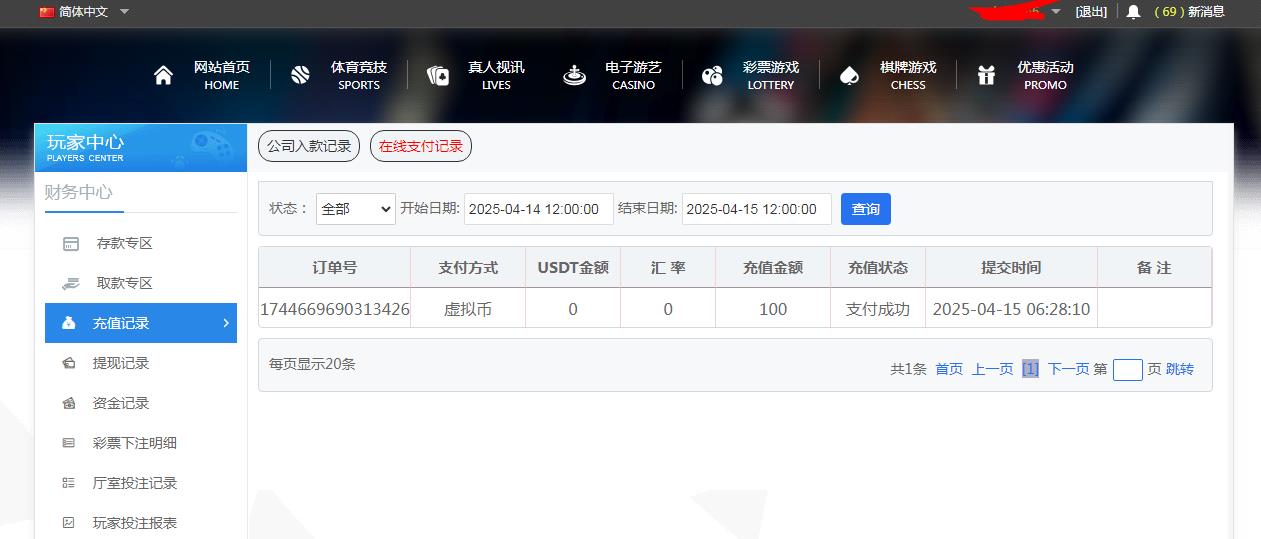The width and height of the screenshot is (1261, 539).
Task: Click the 充值金额 value 100
Action: [x=773, y=309]
